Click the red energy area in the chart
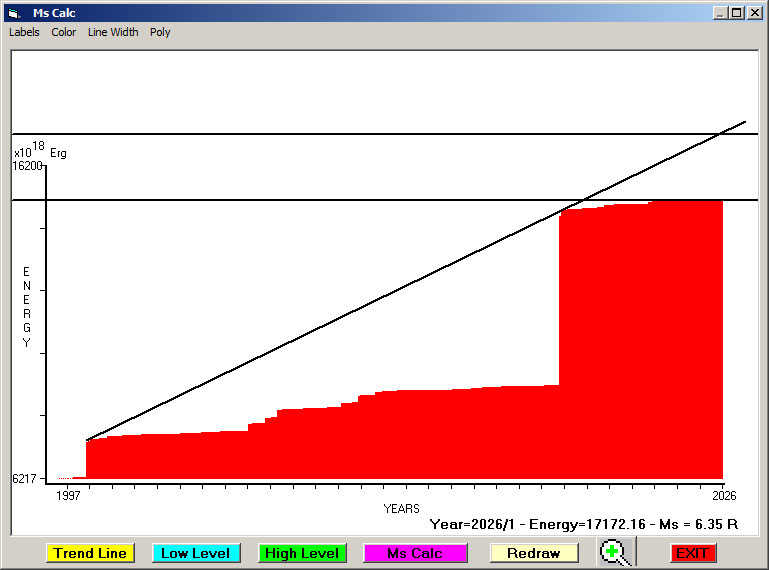Viewport: 769px width, 570px height. [640, 350]
